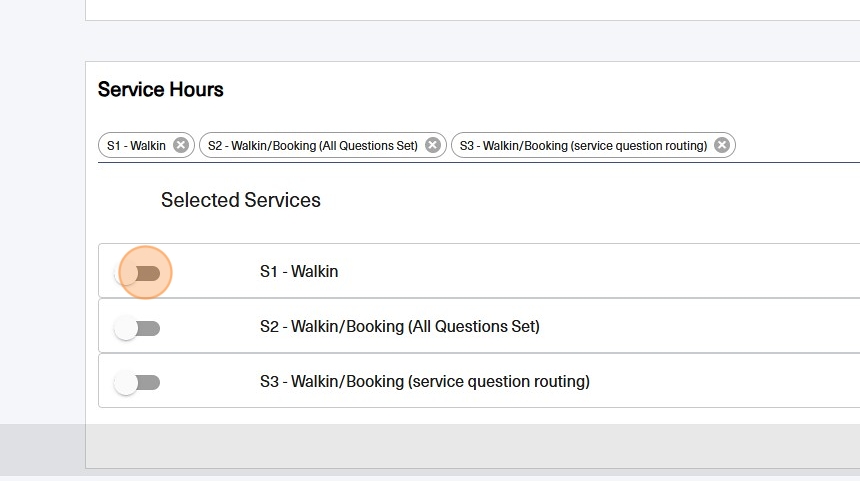
Task: Focus the services field after the S3 chip
Action: click(x=797, y=146)
